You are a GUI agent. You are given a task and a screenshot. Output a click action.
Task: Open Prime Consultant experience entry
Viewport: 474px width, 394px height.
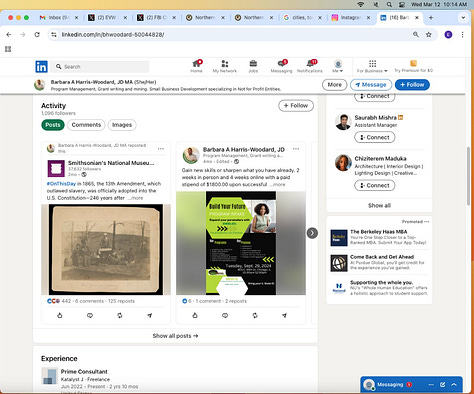click(x=84, y=372)
